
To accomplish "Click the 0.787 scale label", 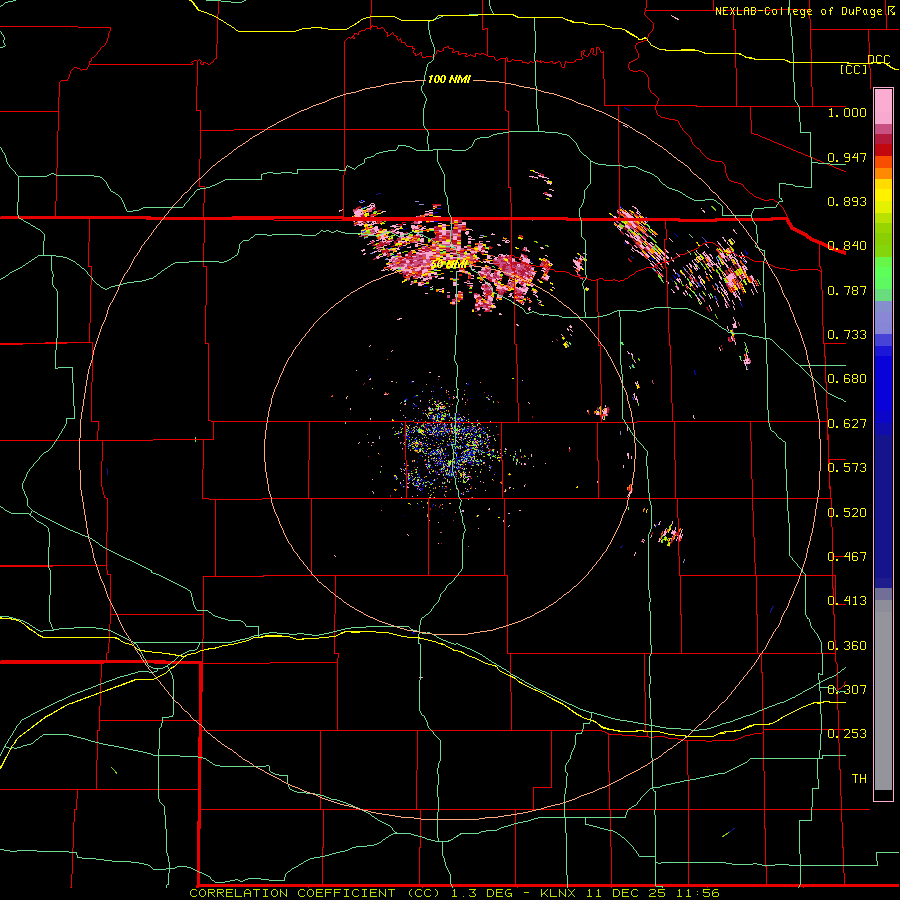I will click(847, 290).
